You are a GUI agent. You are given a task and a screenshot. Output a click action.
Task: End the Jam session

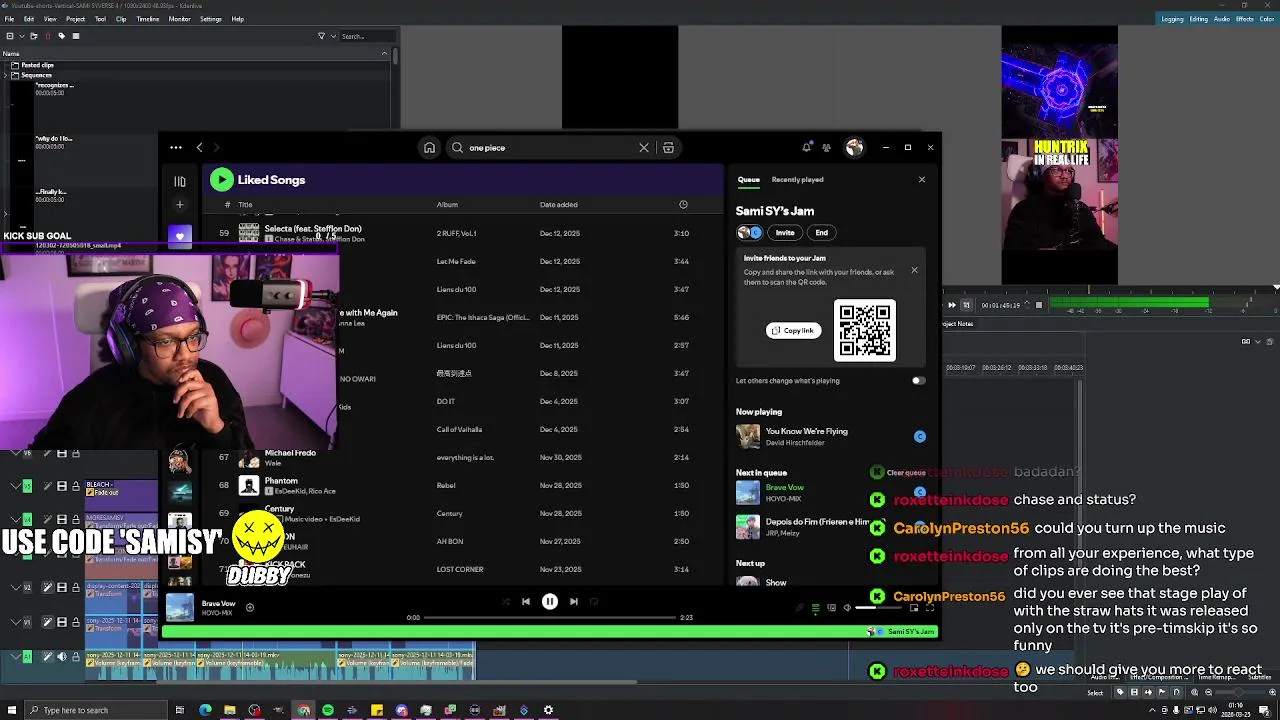(821, 233)
